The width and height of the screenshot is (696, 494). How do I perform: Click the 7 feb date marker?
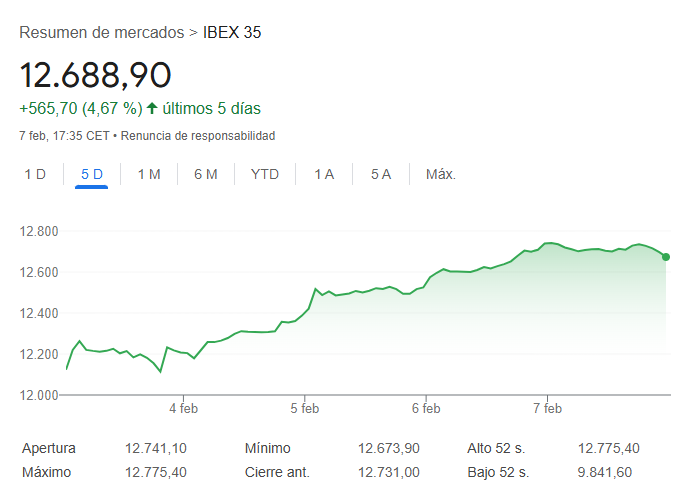(x=548, y=408)
